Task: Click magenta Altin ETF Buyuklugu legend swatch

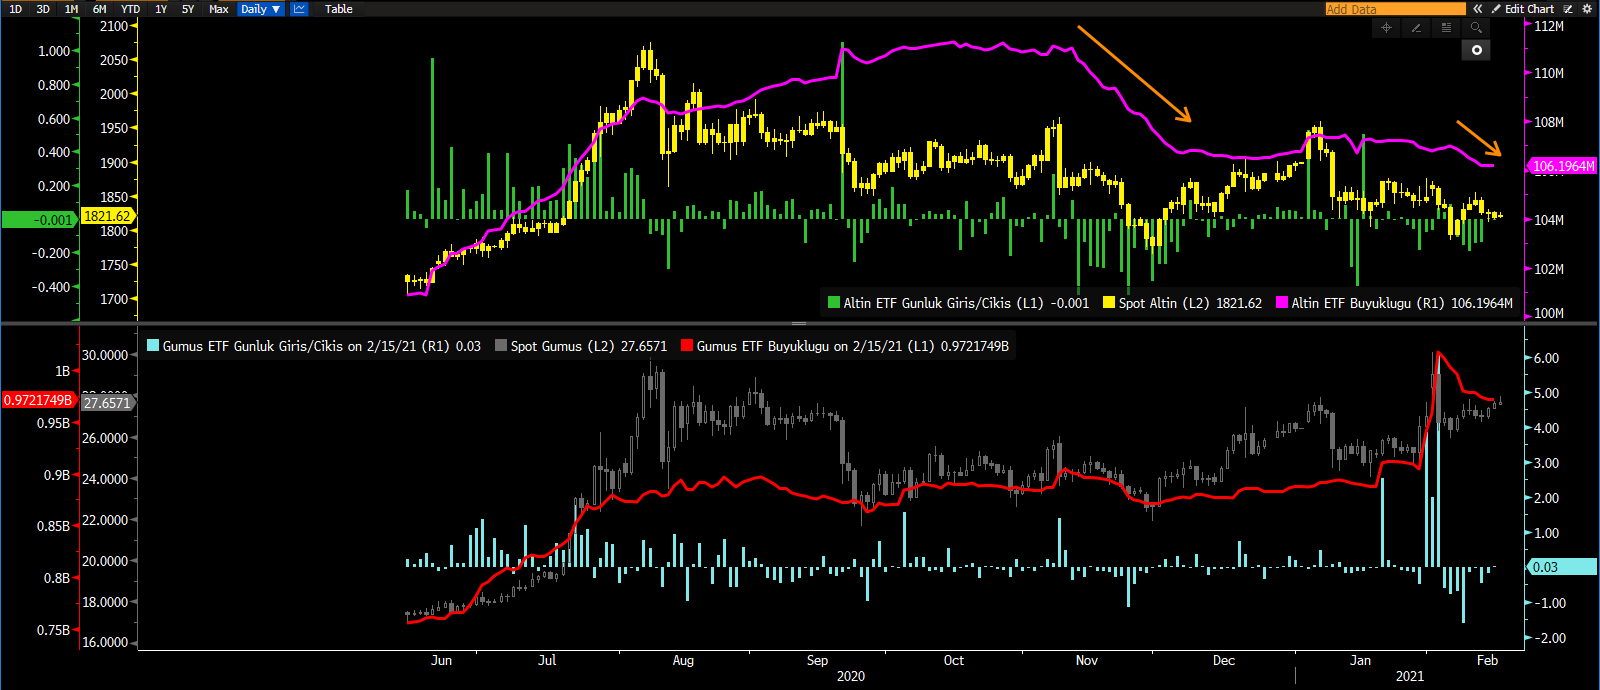Action: coord(1282,303)
